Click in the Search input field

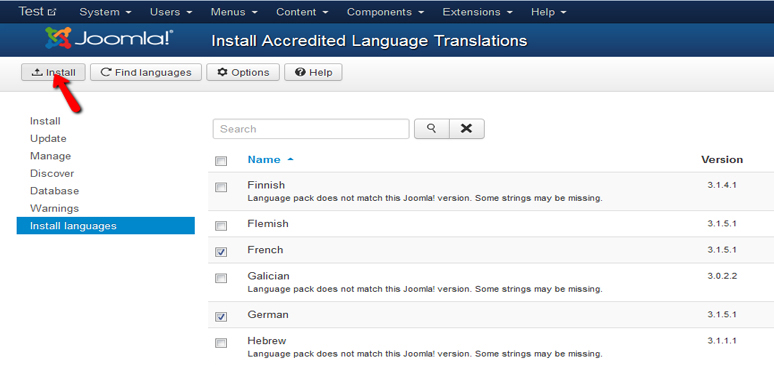tap(311, 129)
